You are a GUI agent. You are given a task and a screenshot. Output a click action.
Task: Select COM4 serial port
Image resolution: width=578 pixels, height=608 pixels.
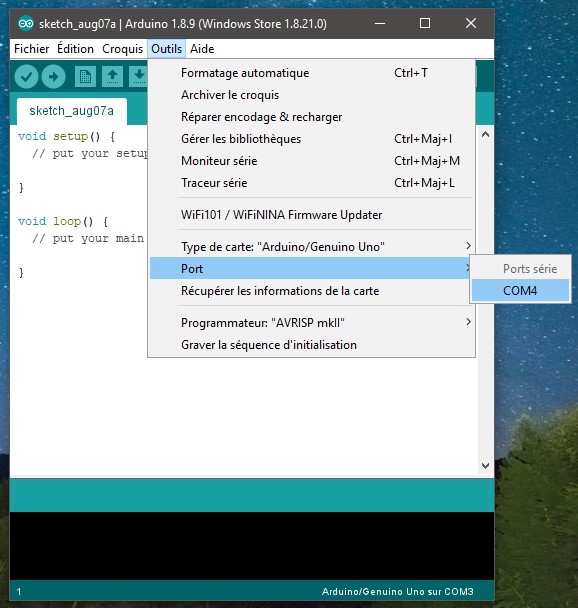tap(520, 290)
